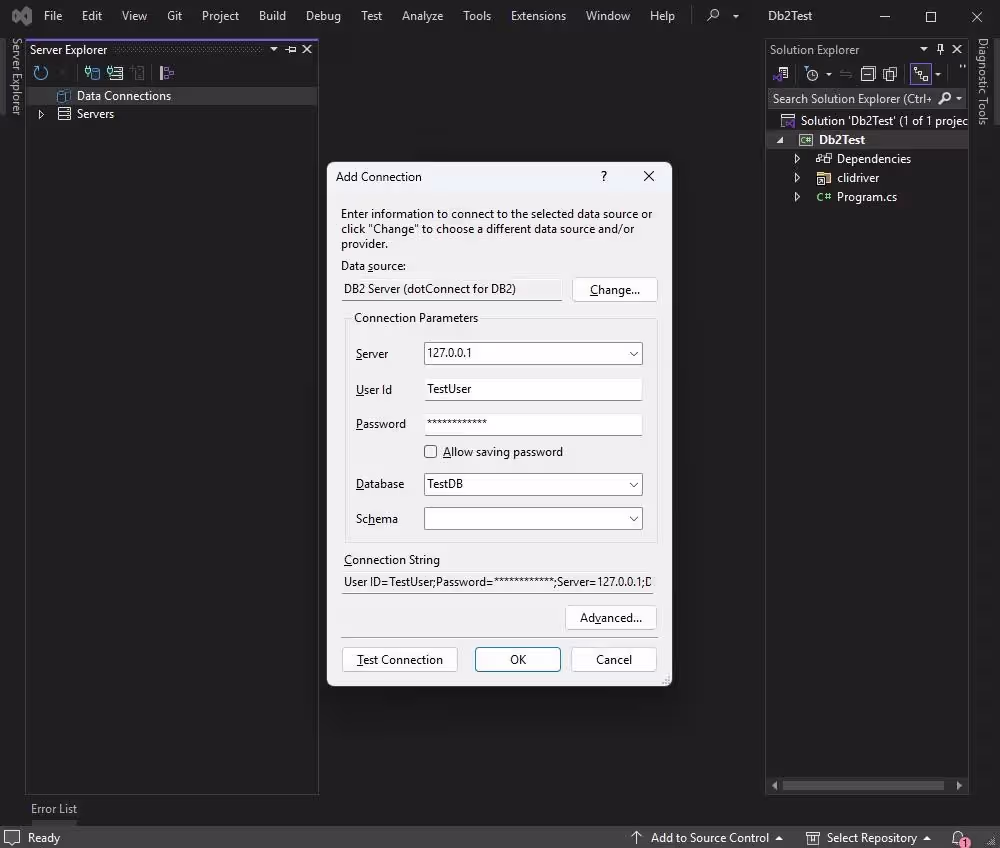Open the Error List tab
Screen dimensions: 1000x848
54,809
